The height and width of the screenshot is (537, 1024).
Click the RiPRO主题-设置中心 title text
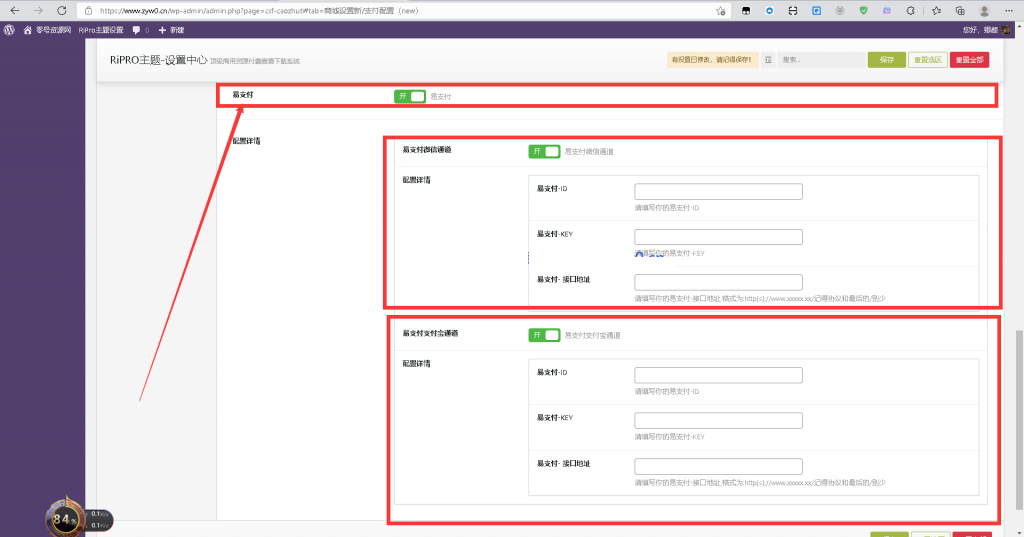tap(158, 59)
